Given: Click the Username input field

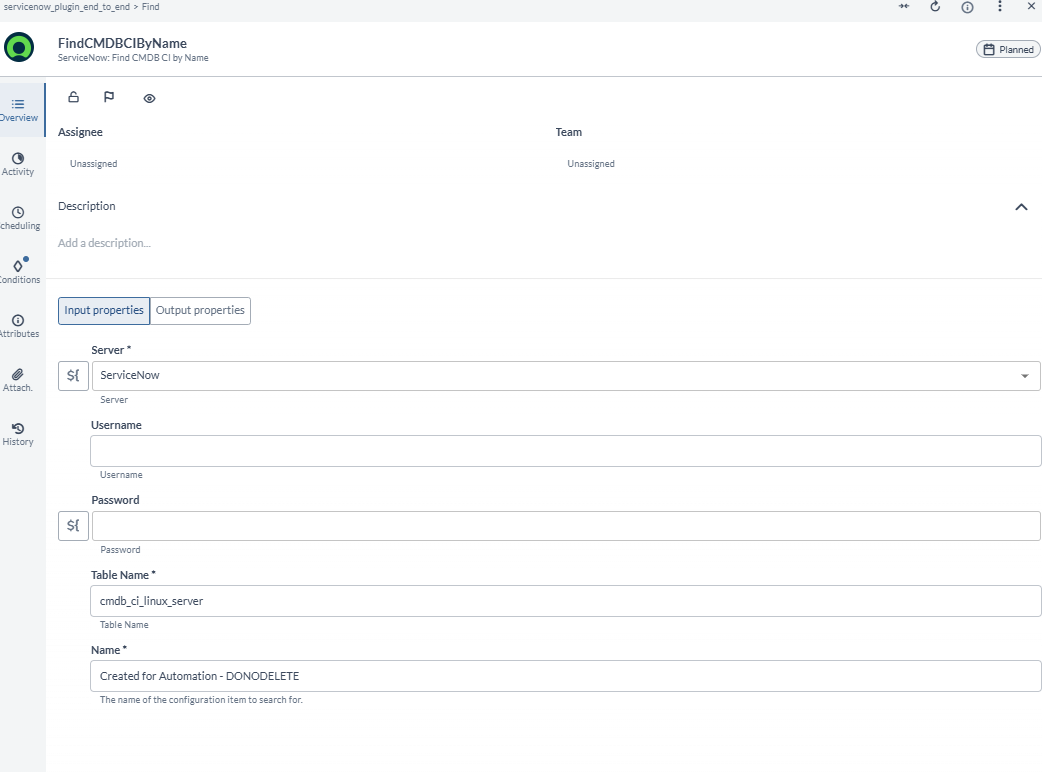Looking at the screenshot, I should (565, 450).
